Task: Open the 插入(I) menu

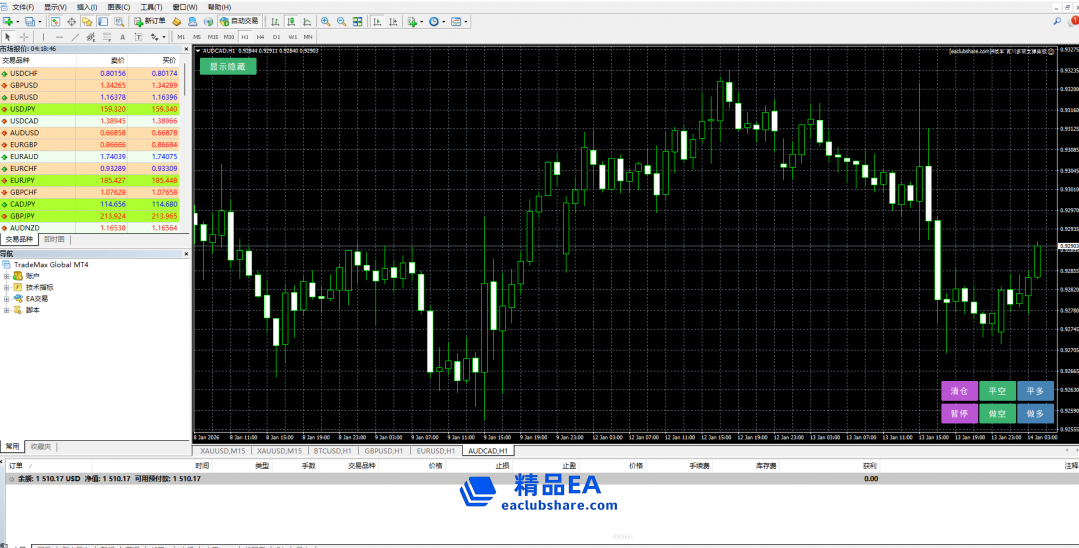Action: point(87,7)
